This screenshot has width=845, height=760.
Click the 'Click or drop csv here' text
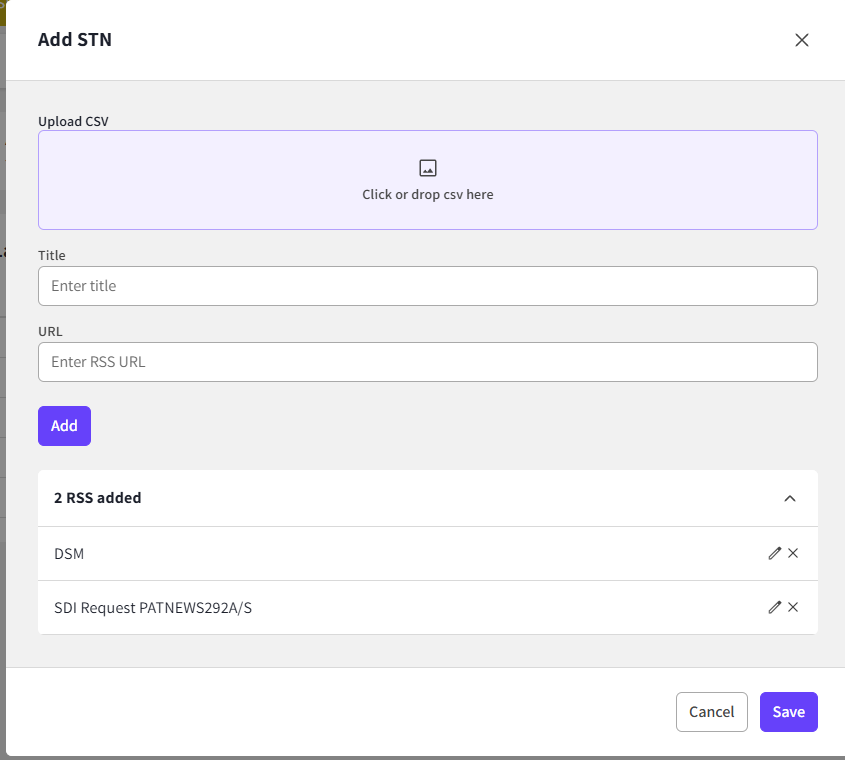(x=428, y=195)
